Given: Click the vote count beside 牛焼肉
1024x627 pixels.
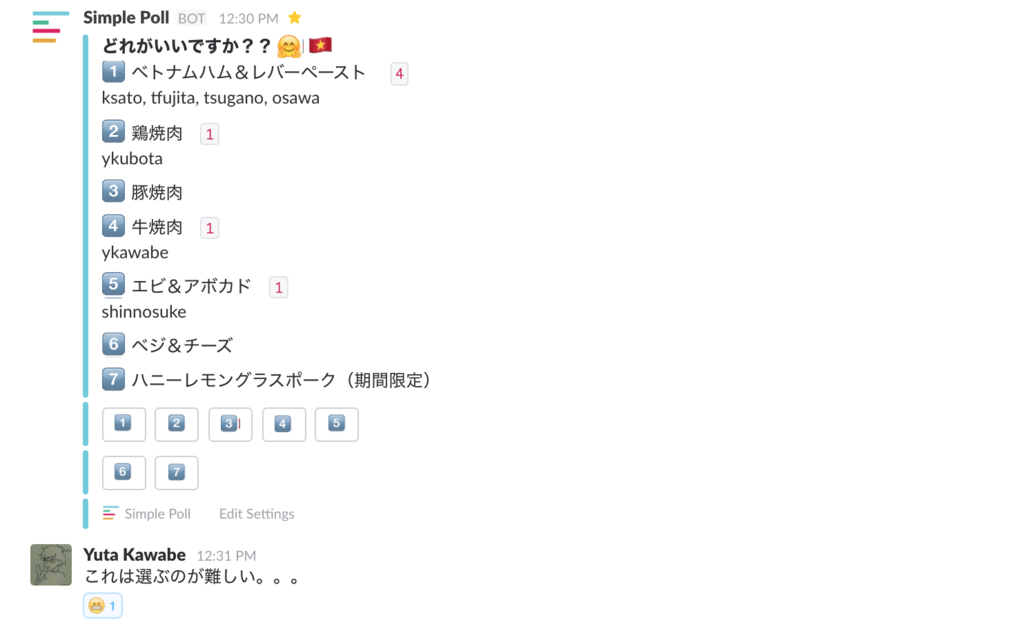Looking at the screenshot, I should pyautogui.click(x=210, y=229).
